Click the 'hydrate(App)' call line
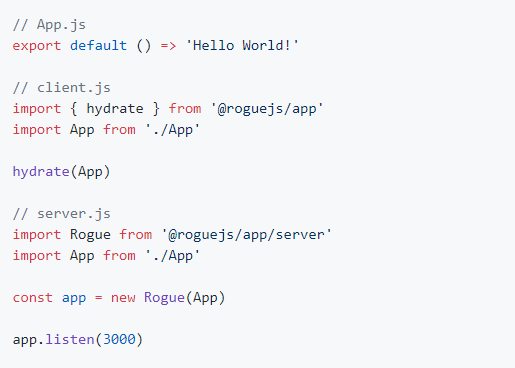515x368 pixels. click(62, 172)
